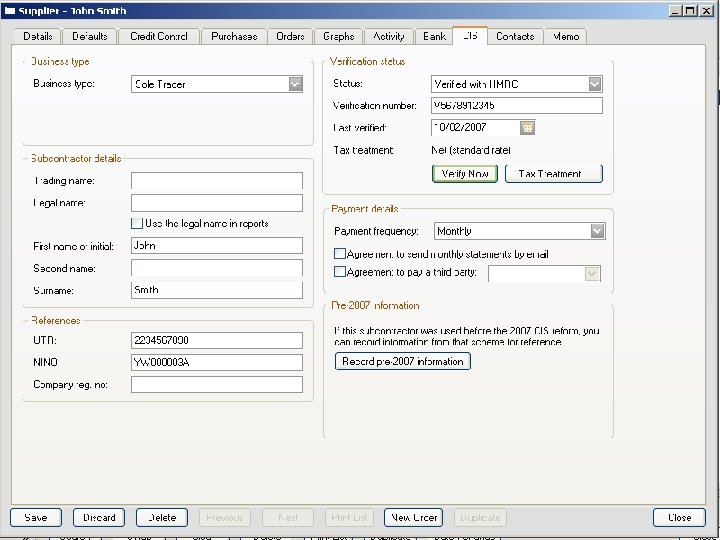Image resolution: width=720 pixels, height=540 pixels.
Task: Open the verification Status dropdown
Action: point(595,84)
